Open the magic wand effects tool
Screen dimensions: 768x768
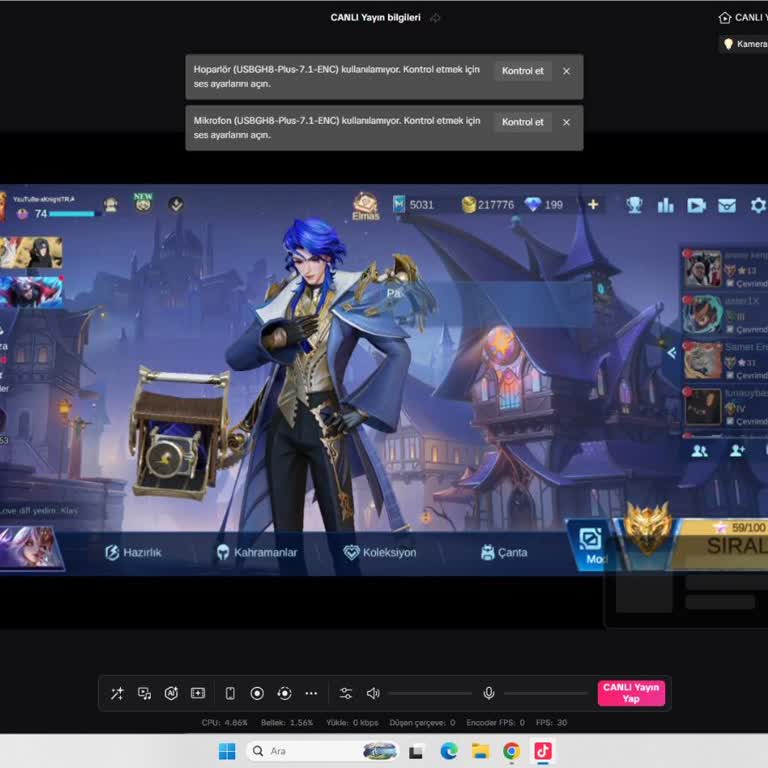click(117, 693)
